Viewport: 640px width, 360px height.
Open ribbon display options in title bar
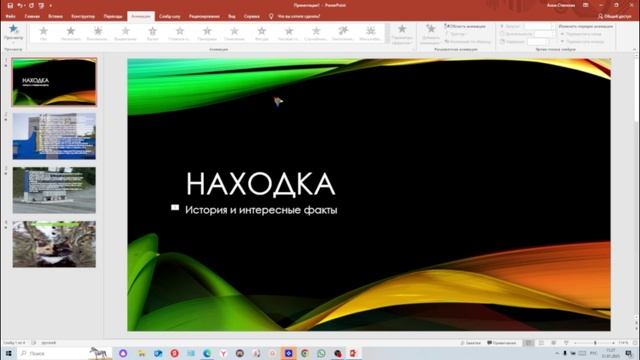[x=586, y=5]
